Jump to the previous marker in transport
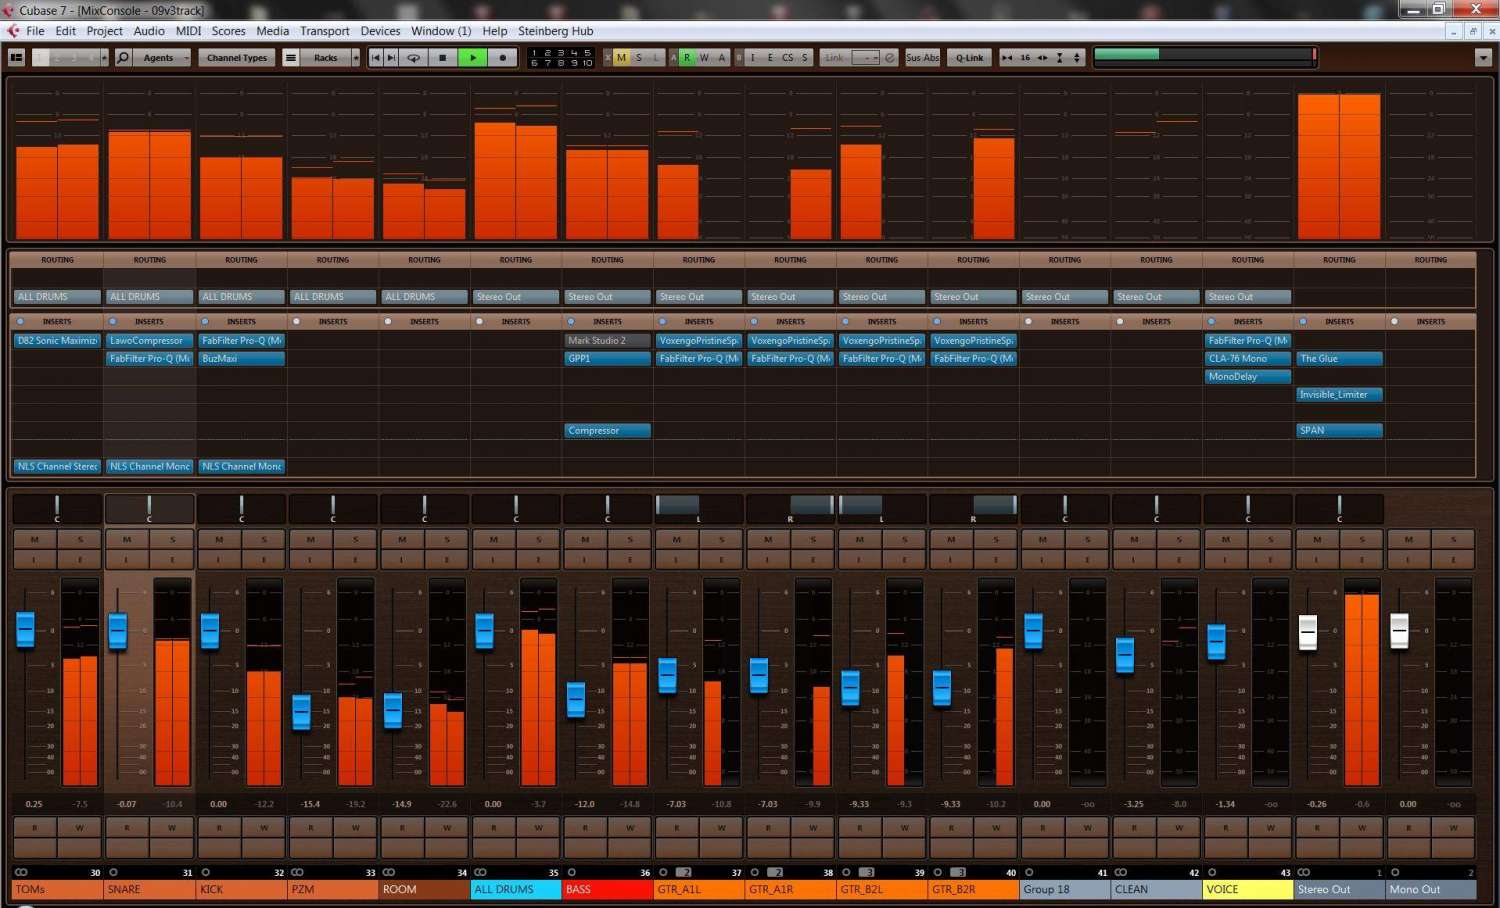This screenshot has height=908, width=1500. coord(376,58)
